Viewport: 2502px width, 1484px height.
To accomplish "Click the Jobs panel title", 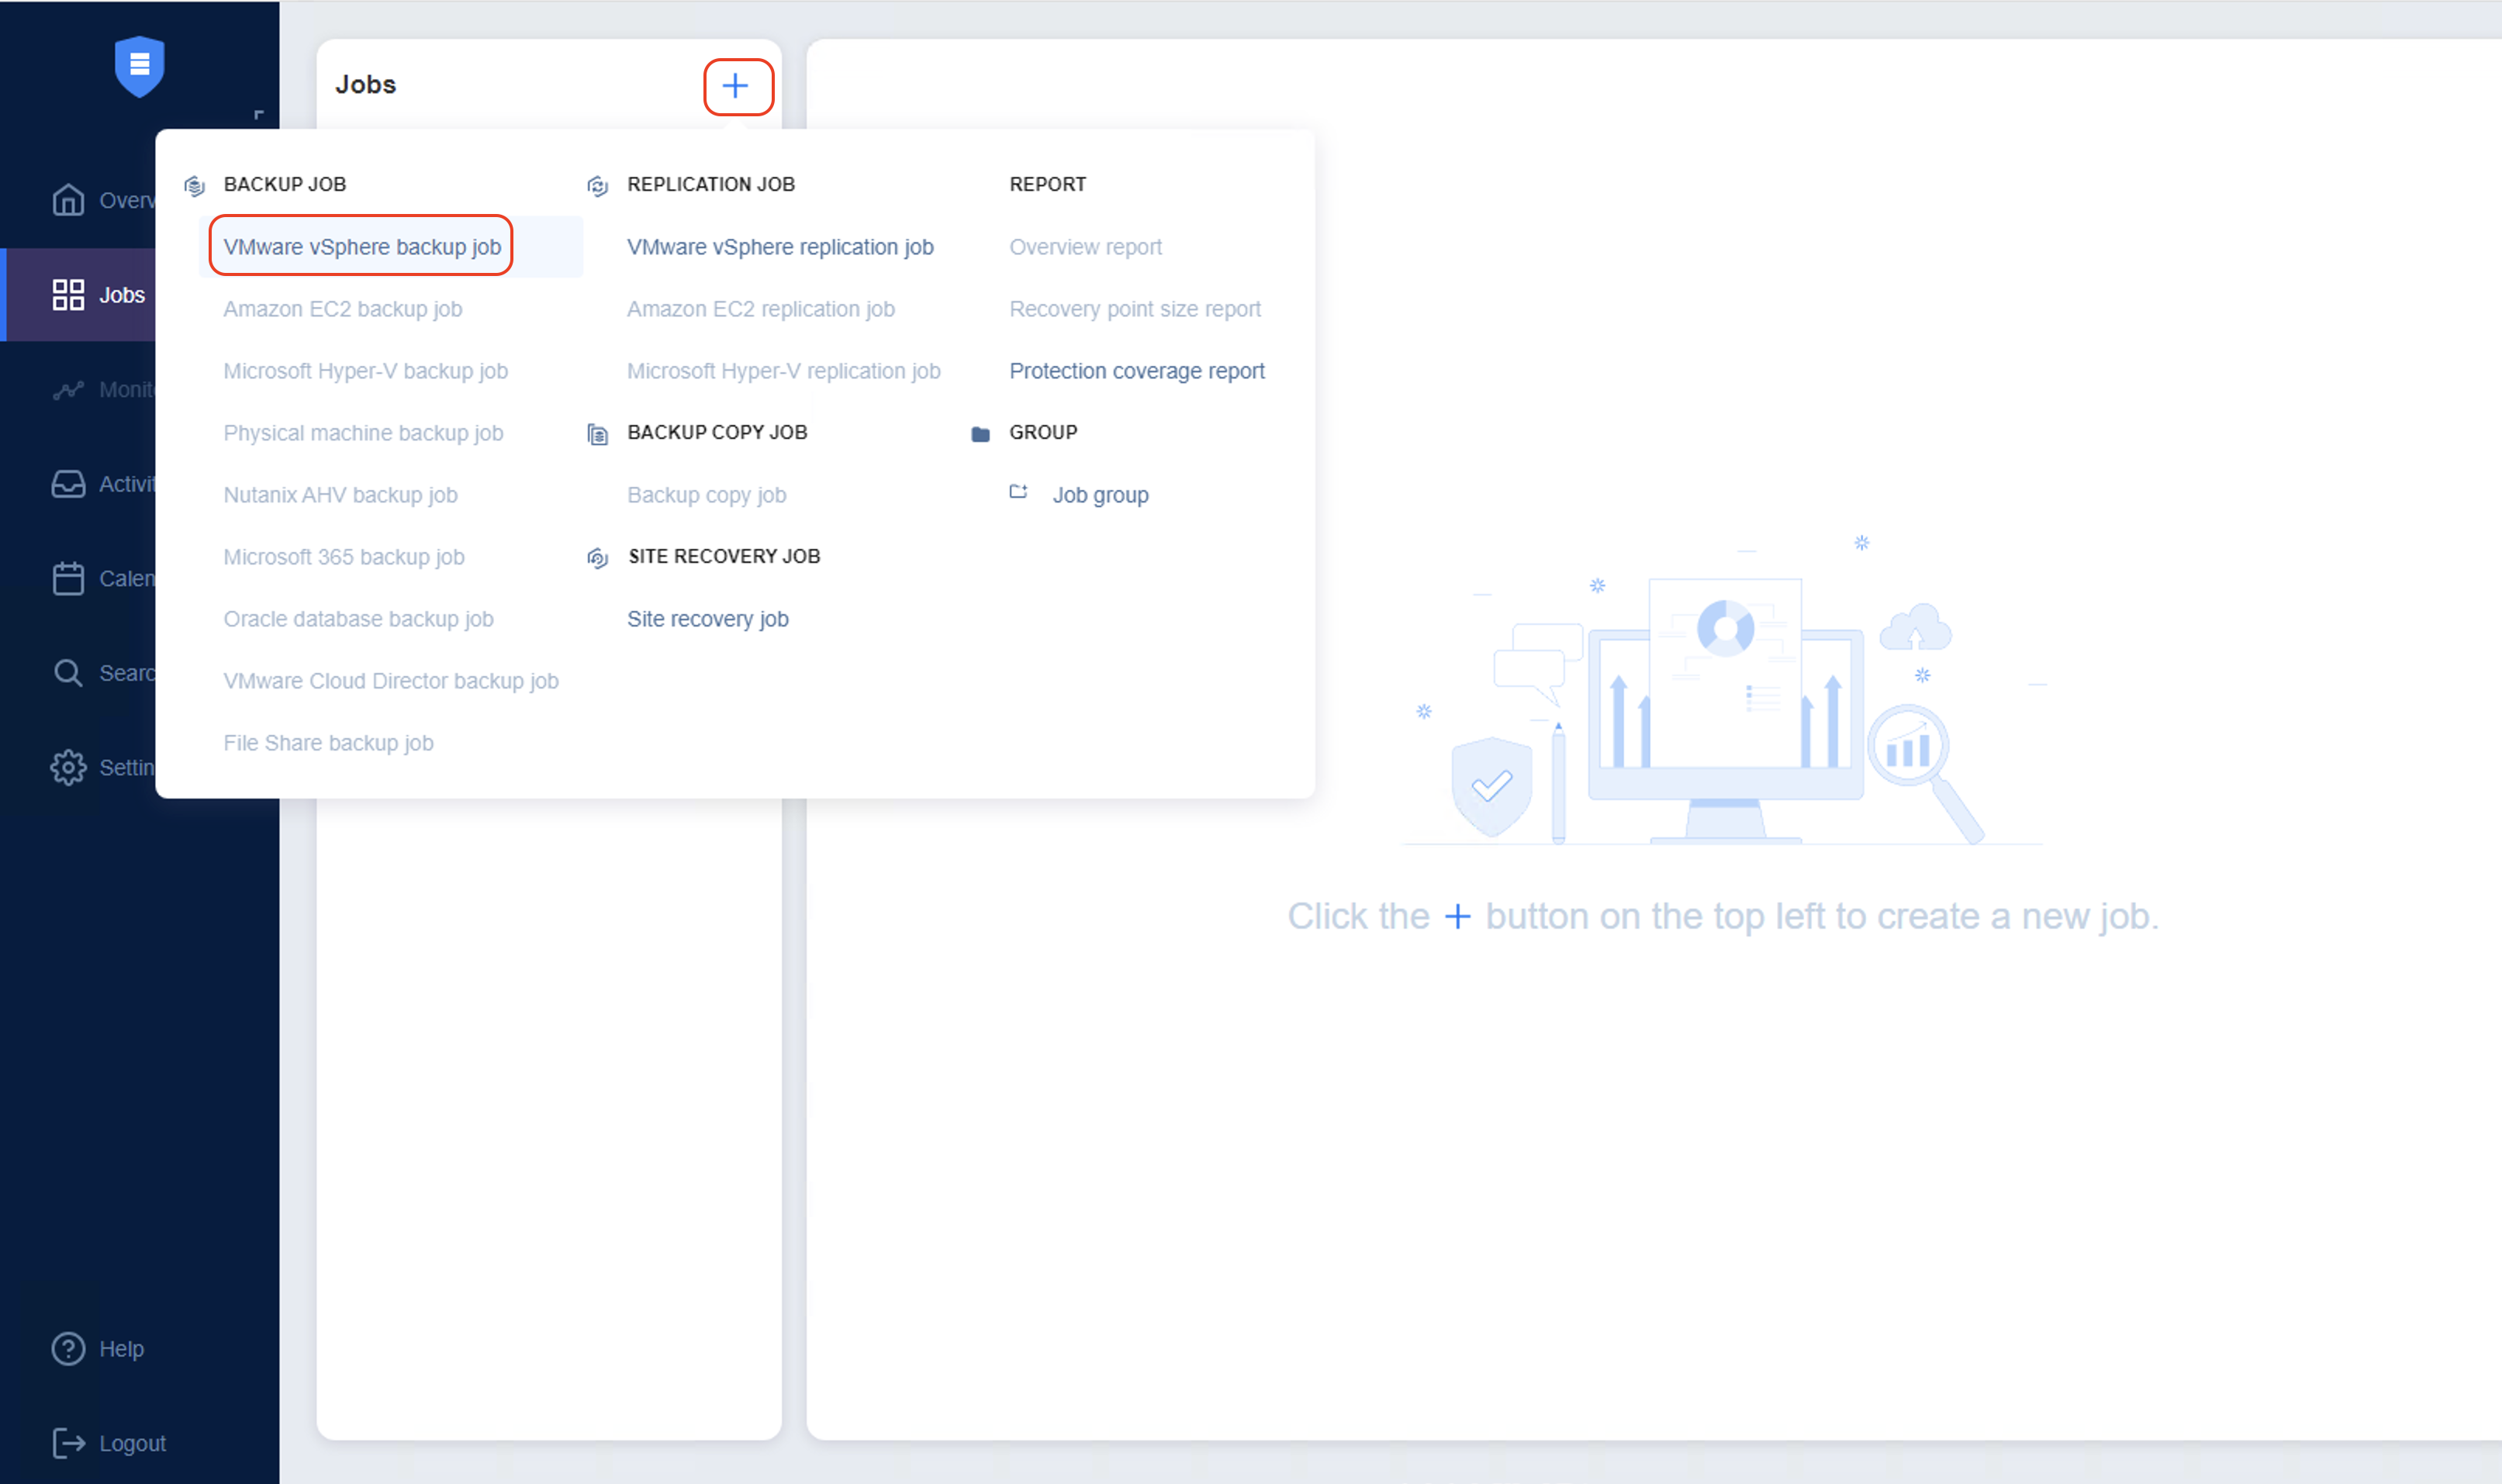I will (x=366, y=84).
